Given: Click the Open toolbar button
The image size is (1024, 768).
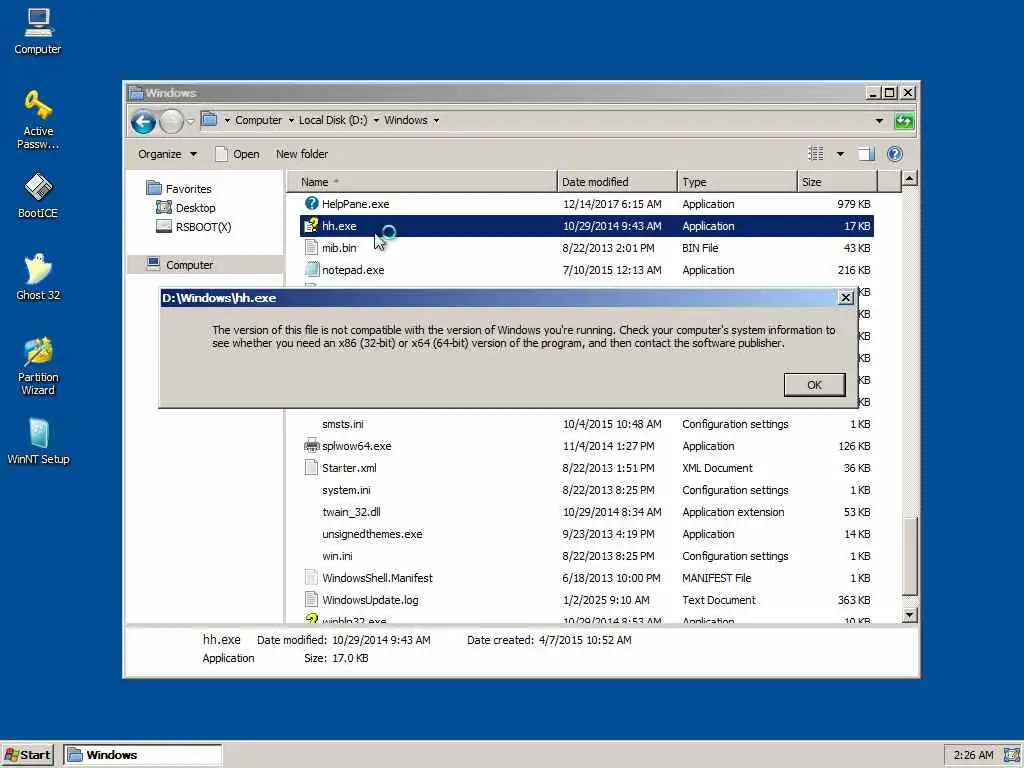Looking at the screenshot, I should tap(238, 154).
